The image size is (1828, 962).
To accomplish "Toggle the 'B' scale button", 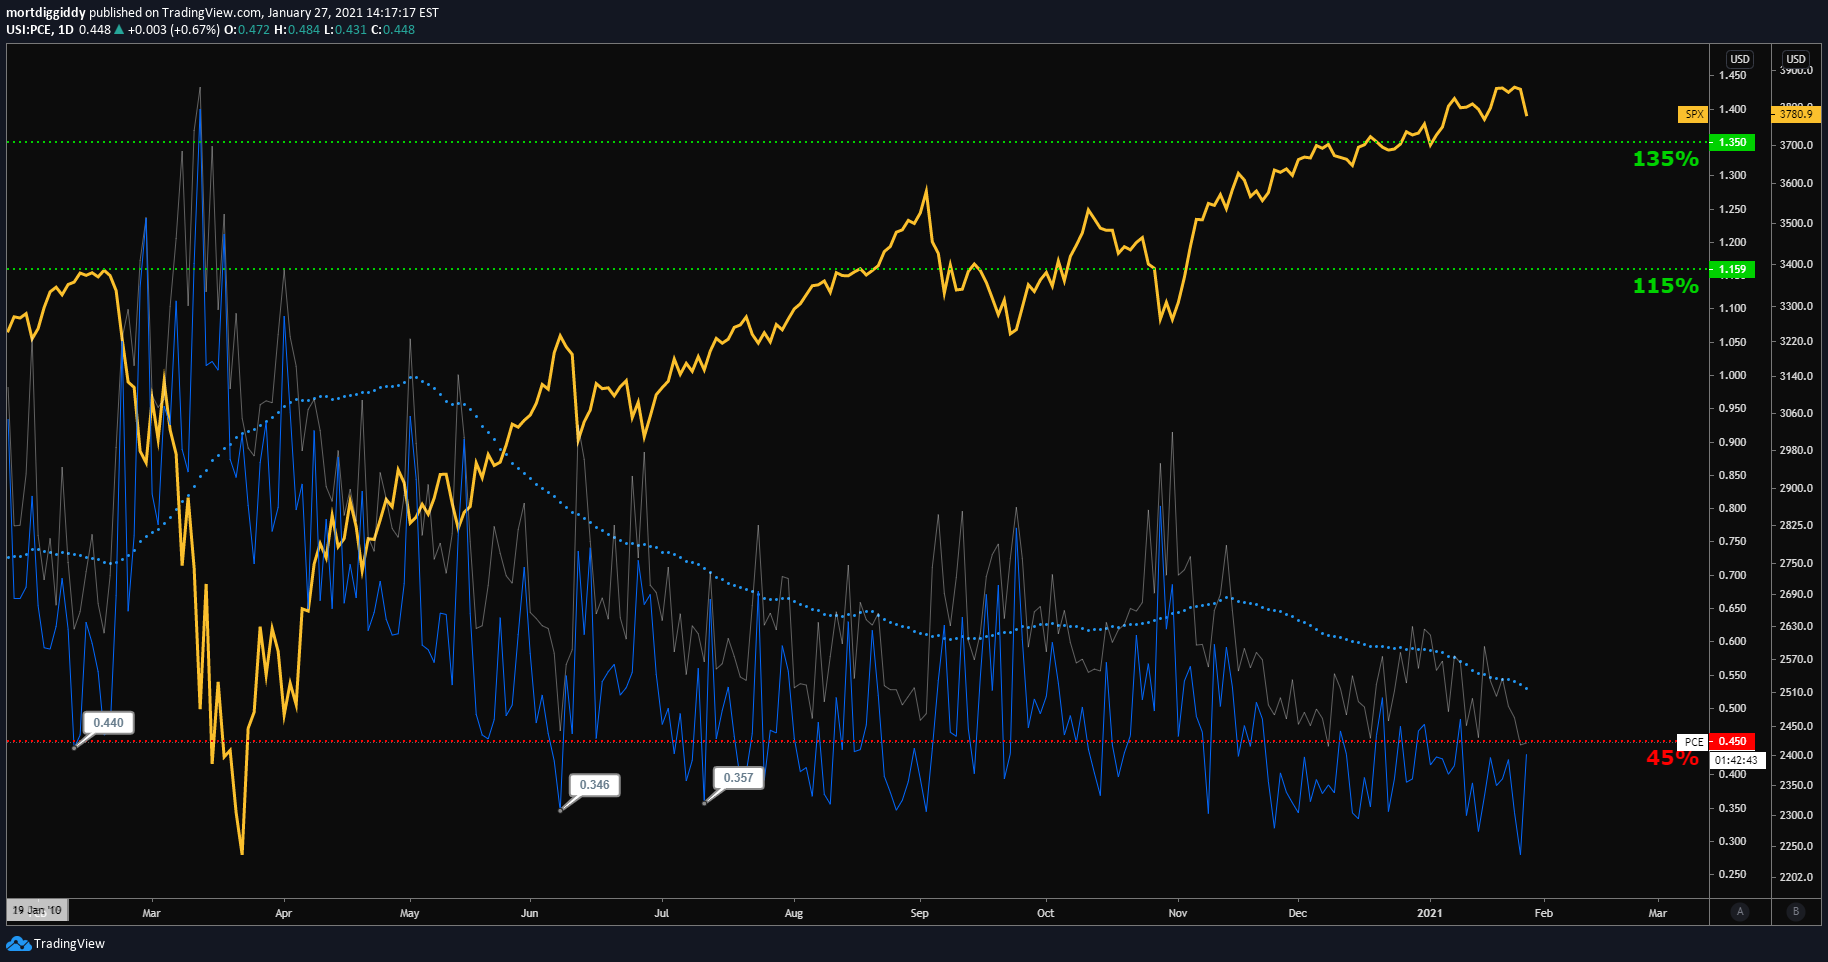I will coord(1796,911).
